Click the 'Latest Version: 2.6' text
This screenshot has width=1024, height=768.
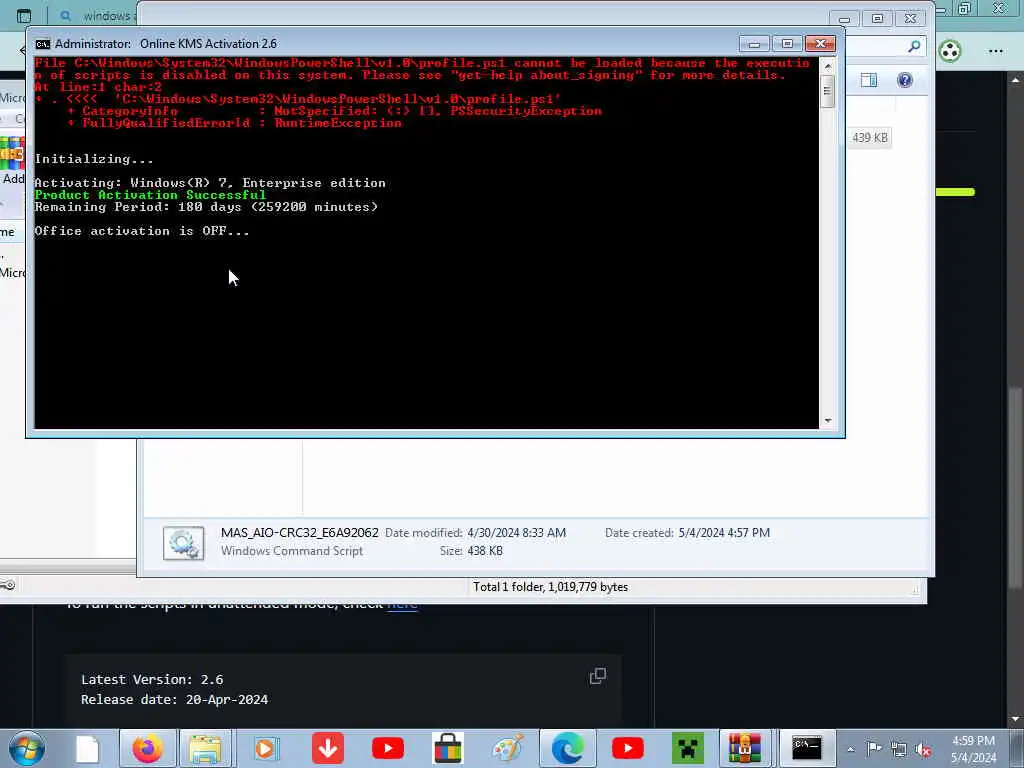[x=152, y=679]
